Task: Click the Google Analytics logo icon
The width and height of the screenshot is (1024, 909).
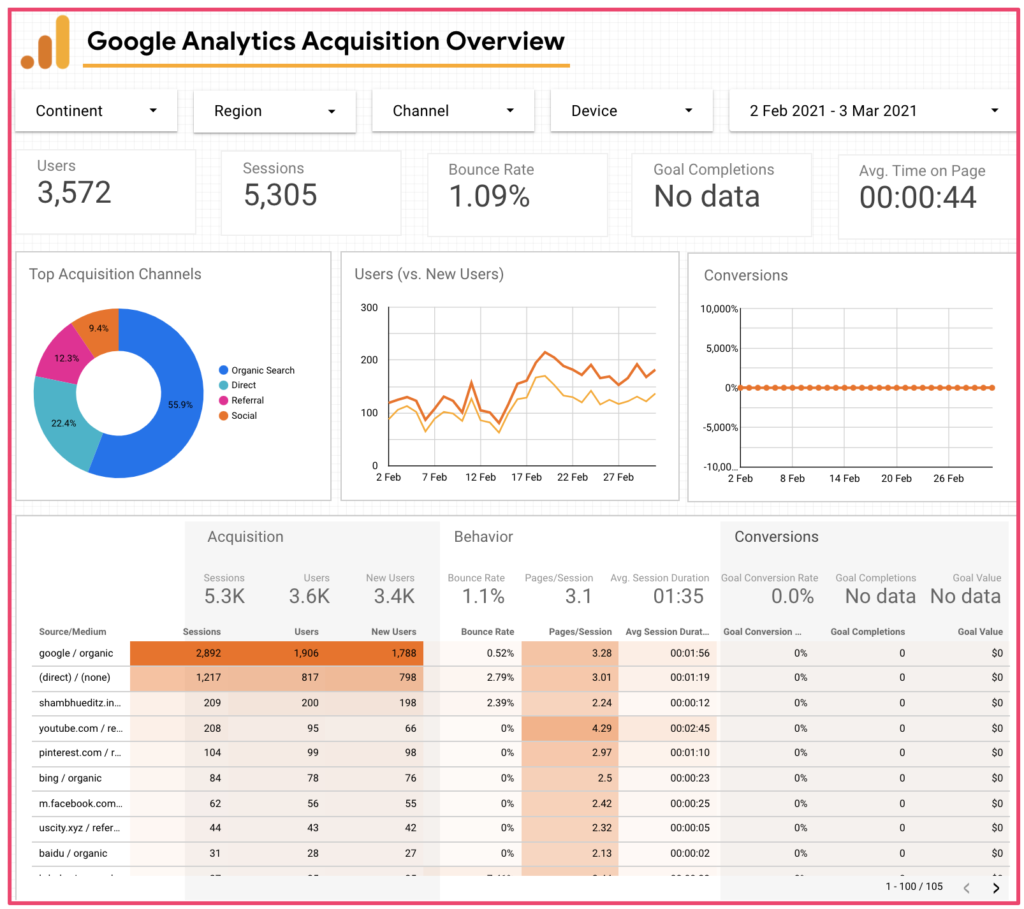Action: 45,42
